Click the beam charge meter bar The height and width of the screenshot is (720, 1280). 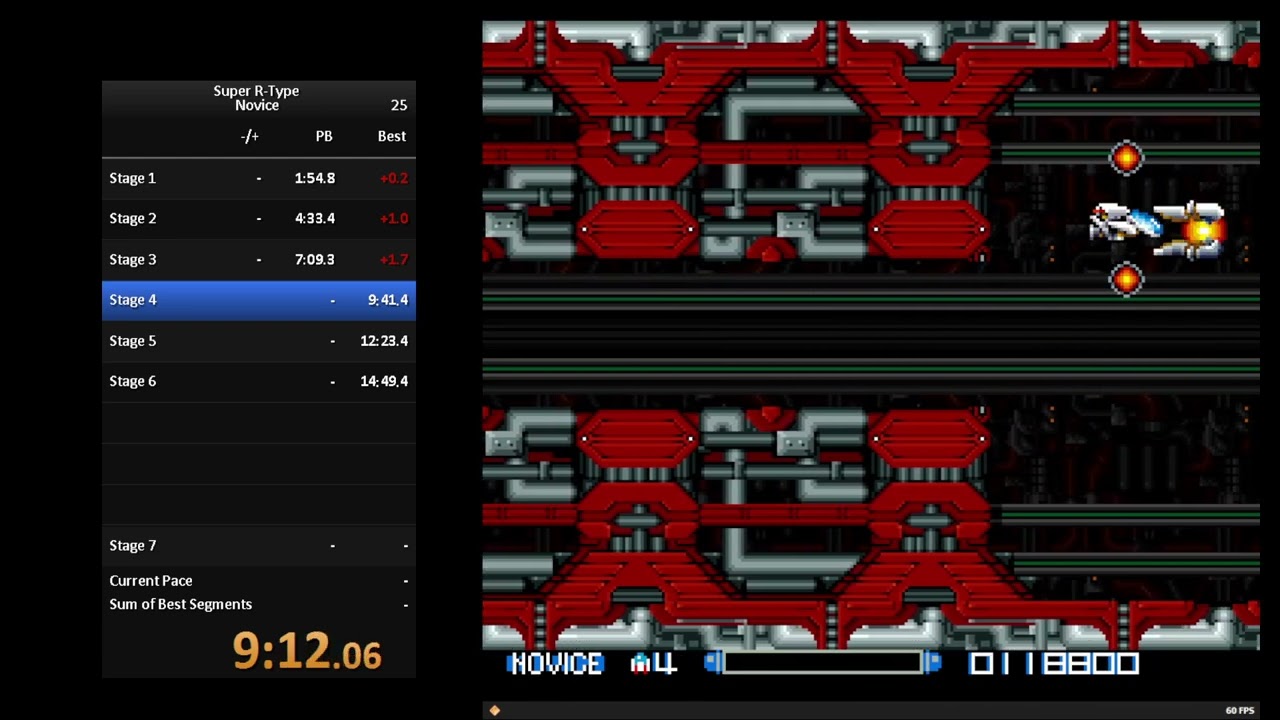(822, 662)
